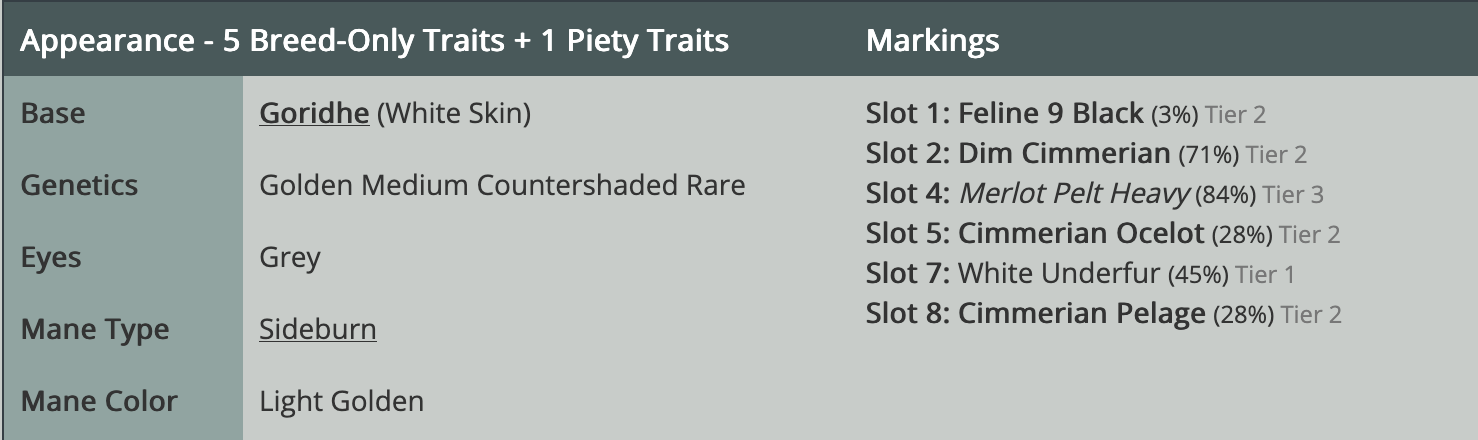Image resolution: width=1478 pixels, height=440 pixels.
Task: Open the Goridhe base link
Action: 314,114
